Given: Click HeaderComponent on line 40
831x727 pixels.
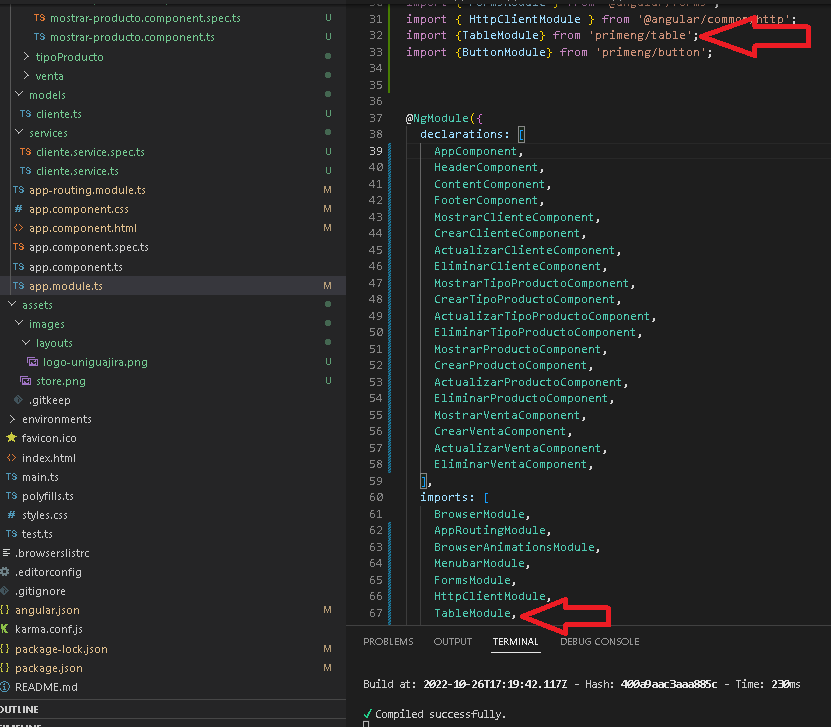Looking at the screenshot, I should 486,167.
